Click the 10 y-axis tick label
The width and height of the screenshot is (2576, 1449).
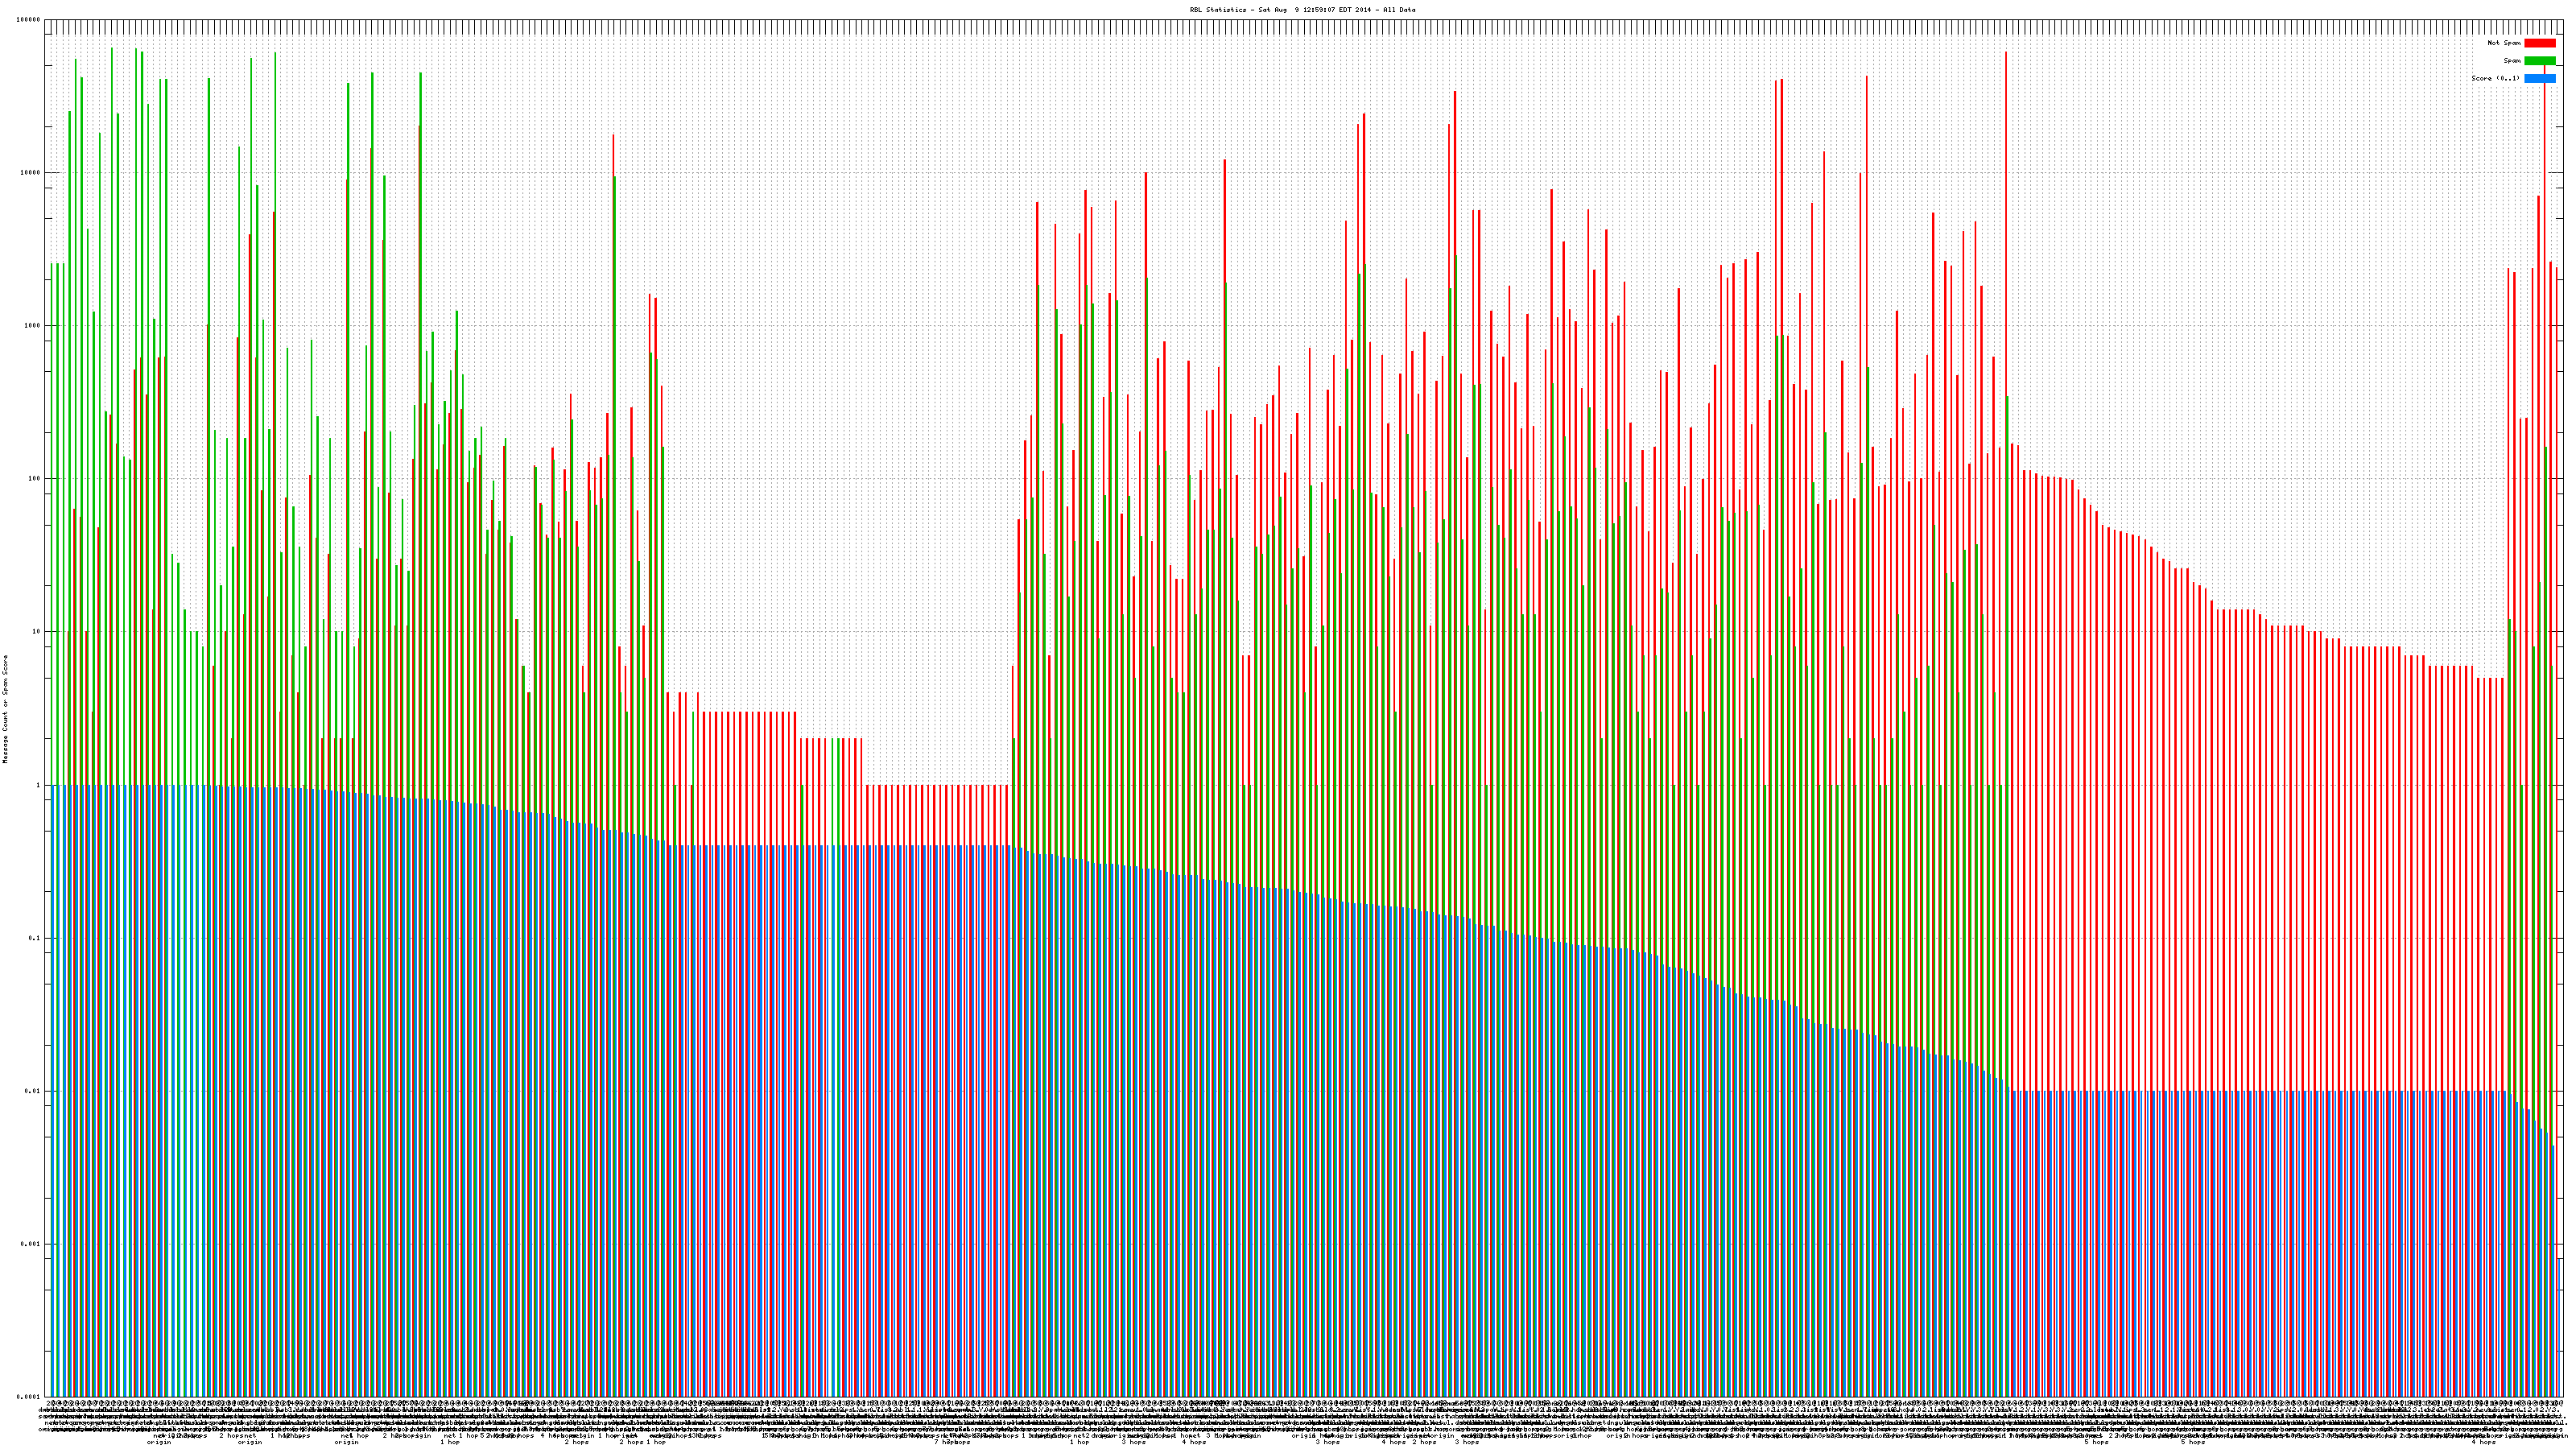[37, 632]
